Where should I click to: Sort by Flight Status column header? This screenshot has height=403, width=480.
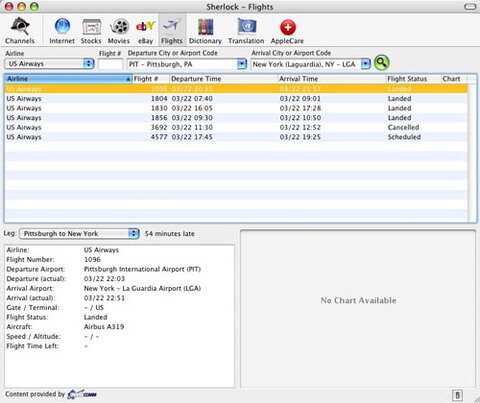coord(413,79)
